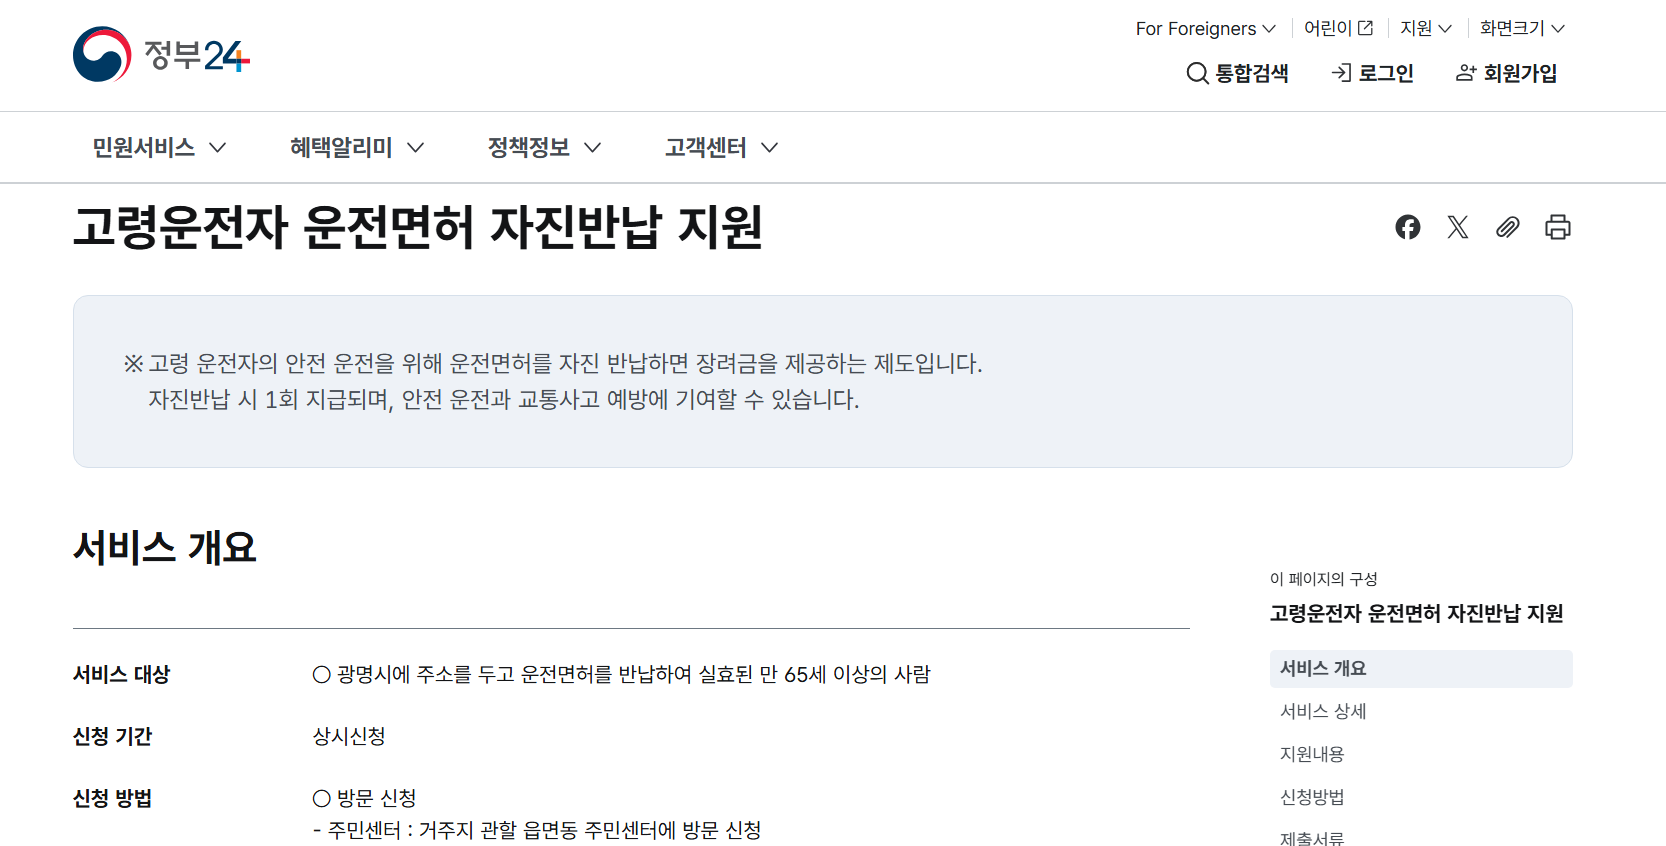Screen dimensions: 1666x846
Task: Jump to 서비스 개요 section
Action: tap(1421, 669)
